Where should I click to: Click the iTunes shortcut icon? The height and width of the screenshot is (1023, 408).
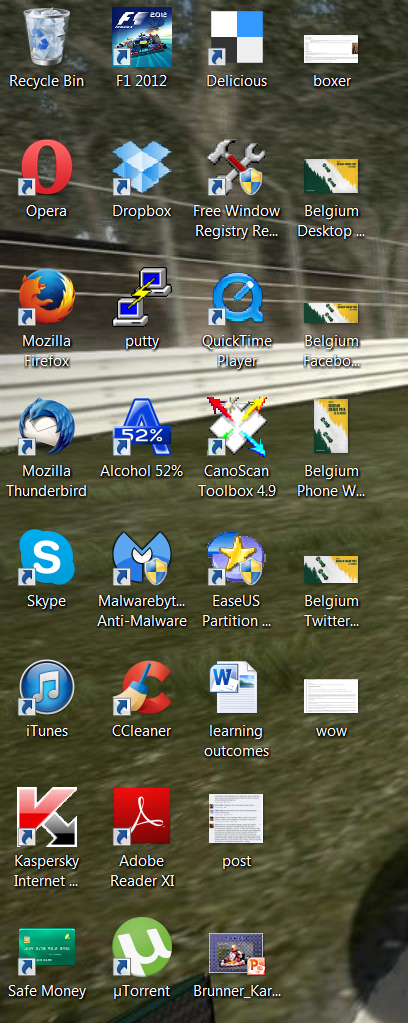[46, 688]
